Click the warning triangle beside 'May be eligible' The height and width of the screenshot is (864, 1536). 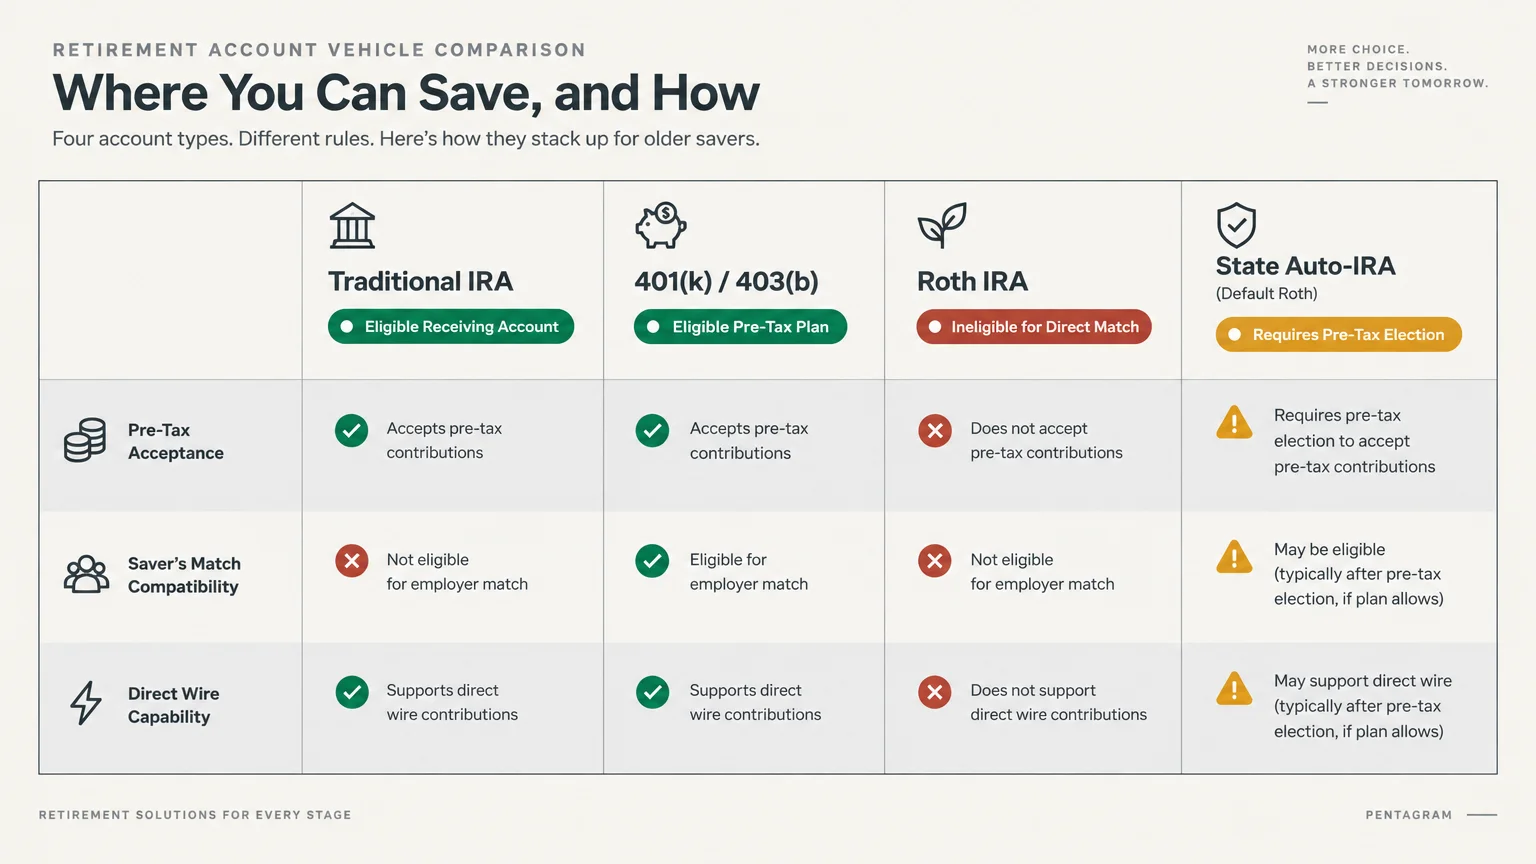click(x=1234, y=556)
